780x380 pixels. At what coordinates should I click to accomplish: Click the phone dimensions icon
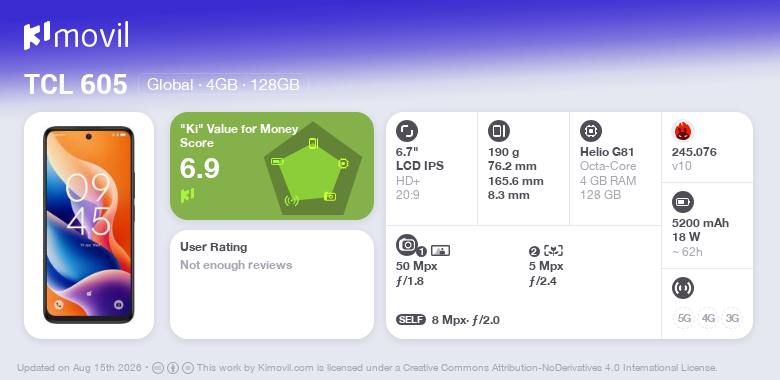[499, 131]
